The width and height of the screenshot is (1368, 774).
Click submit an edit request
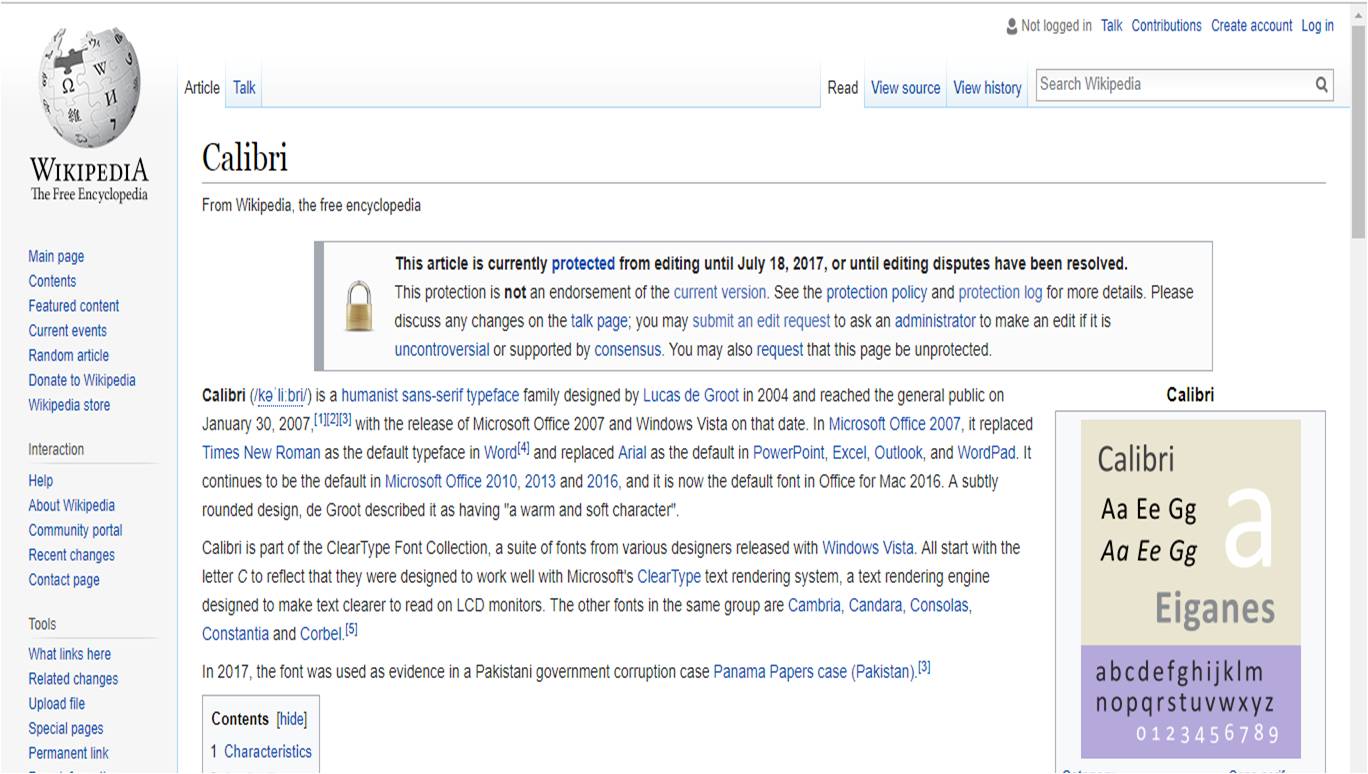pyautogui.click(x=761, y=321)
